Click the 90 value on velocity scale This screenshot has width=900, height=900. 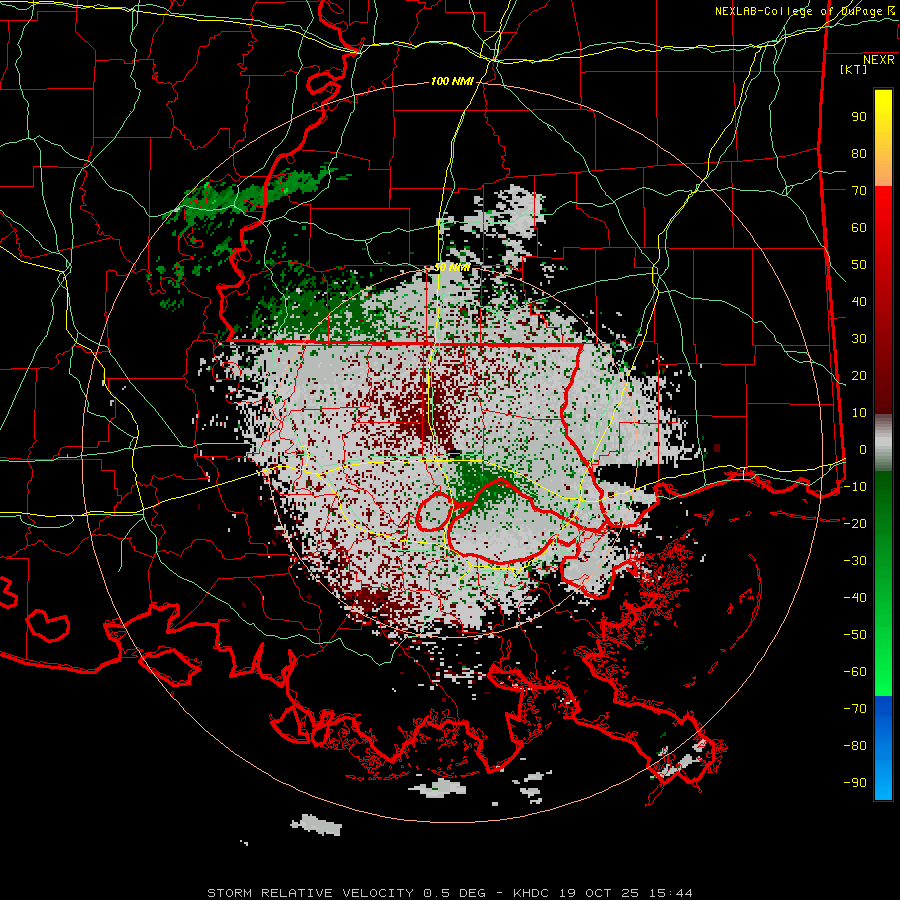(859, 117)
